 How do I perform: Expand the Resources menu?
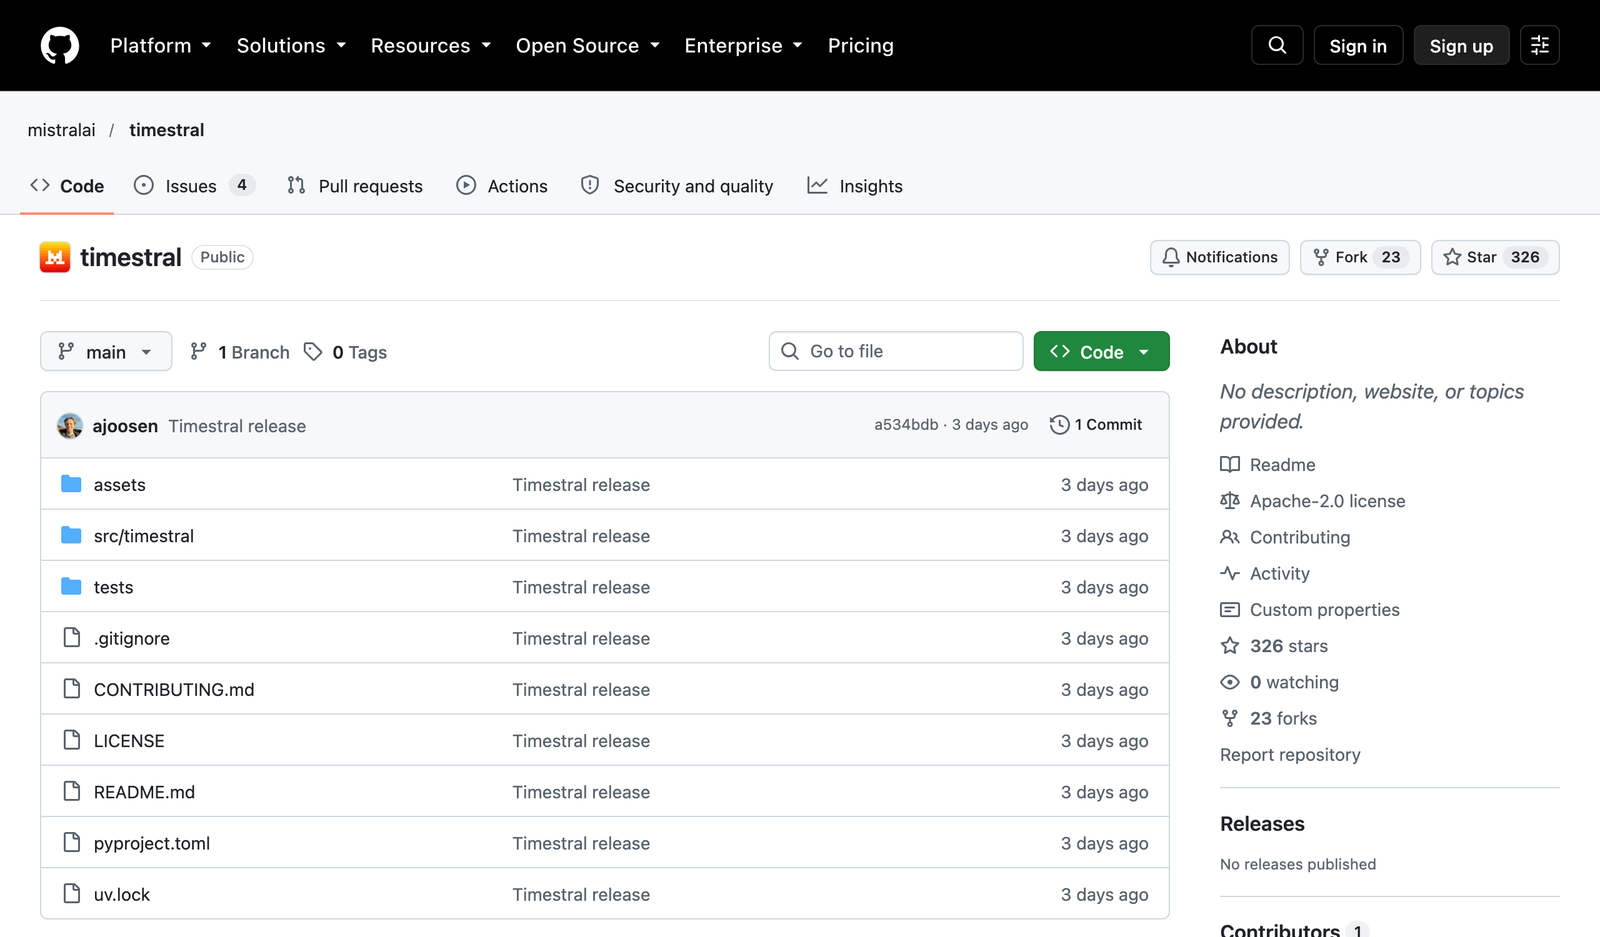click(431, 46)
